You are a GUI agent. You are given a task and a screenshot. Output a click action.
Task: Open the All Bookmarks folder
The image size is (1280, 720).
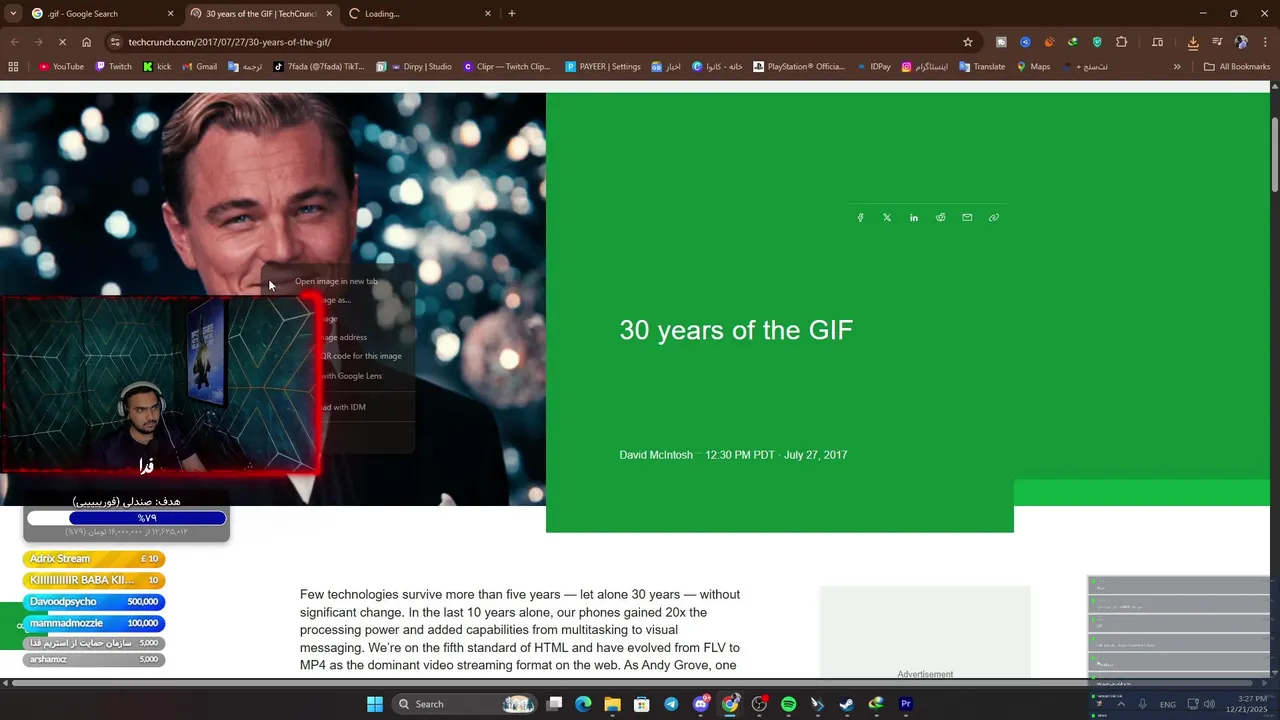1237,67
